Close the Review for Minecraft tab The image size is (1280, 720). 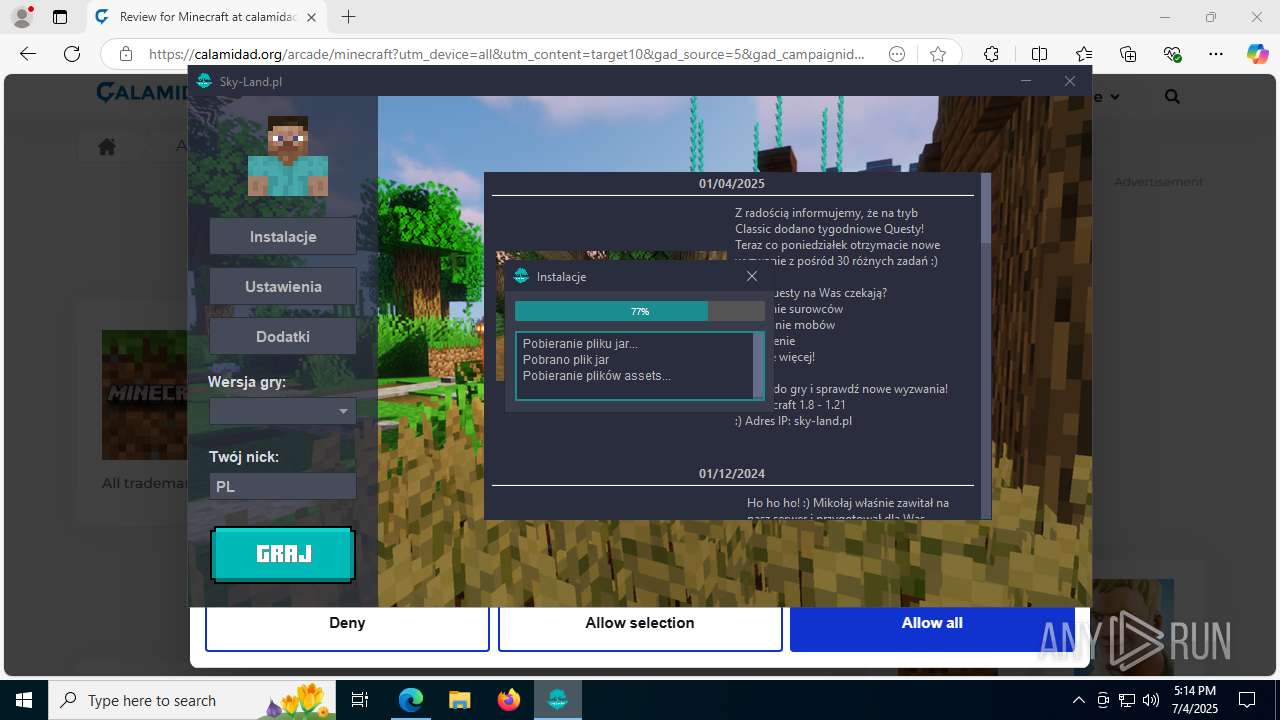[x=312, y=17]
